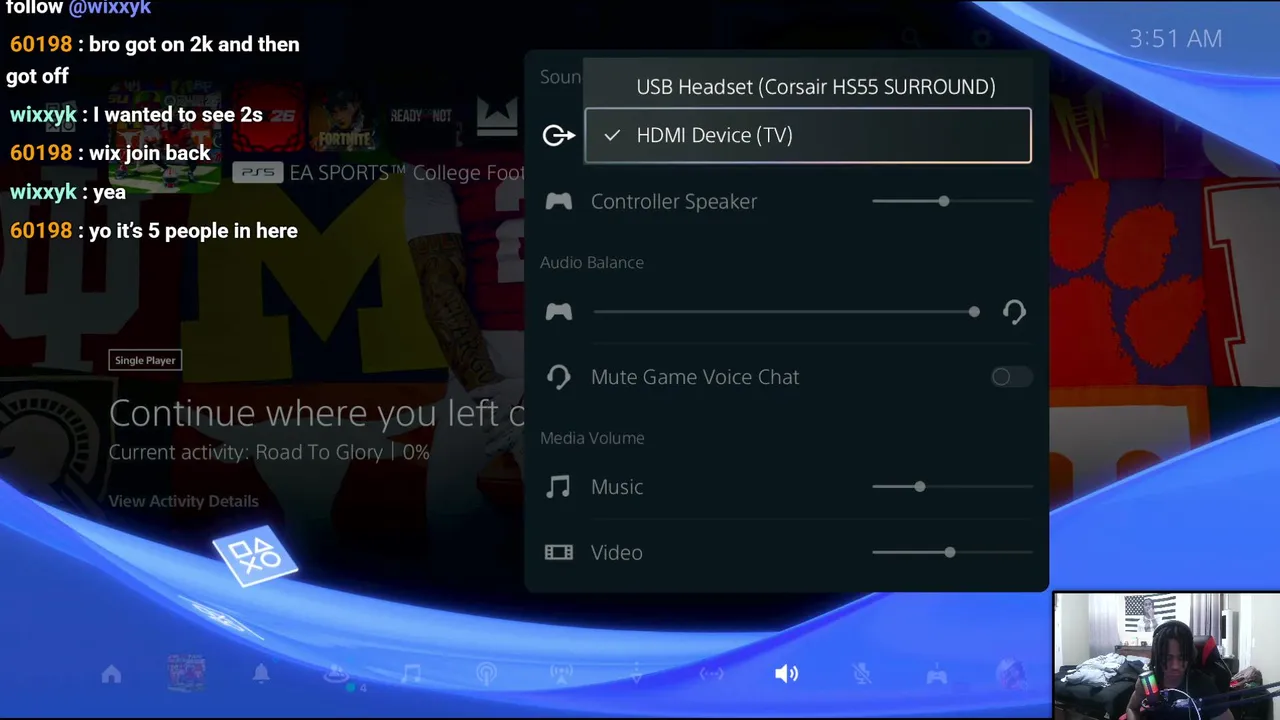Open Sound speaker icon in control center
Viewport: 1280px width, 720px height.
pos(787,674)
